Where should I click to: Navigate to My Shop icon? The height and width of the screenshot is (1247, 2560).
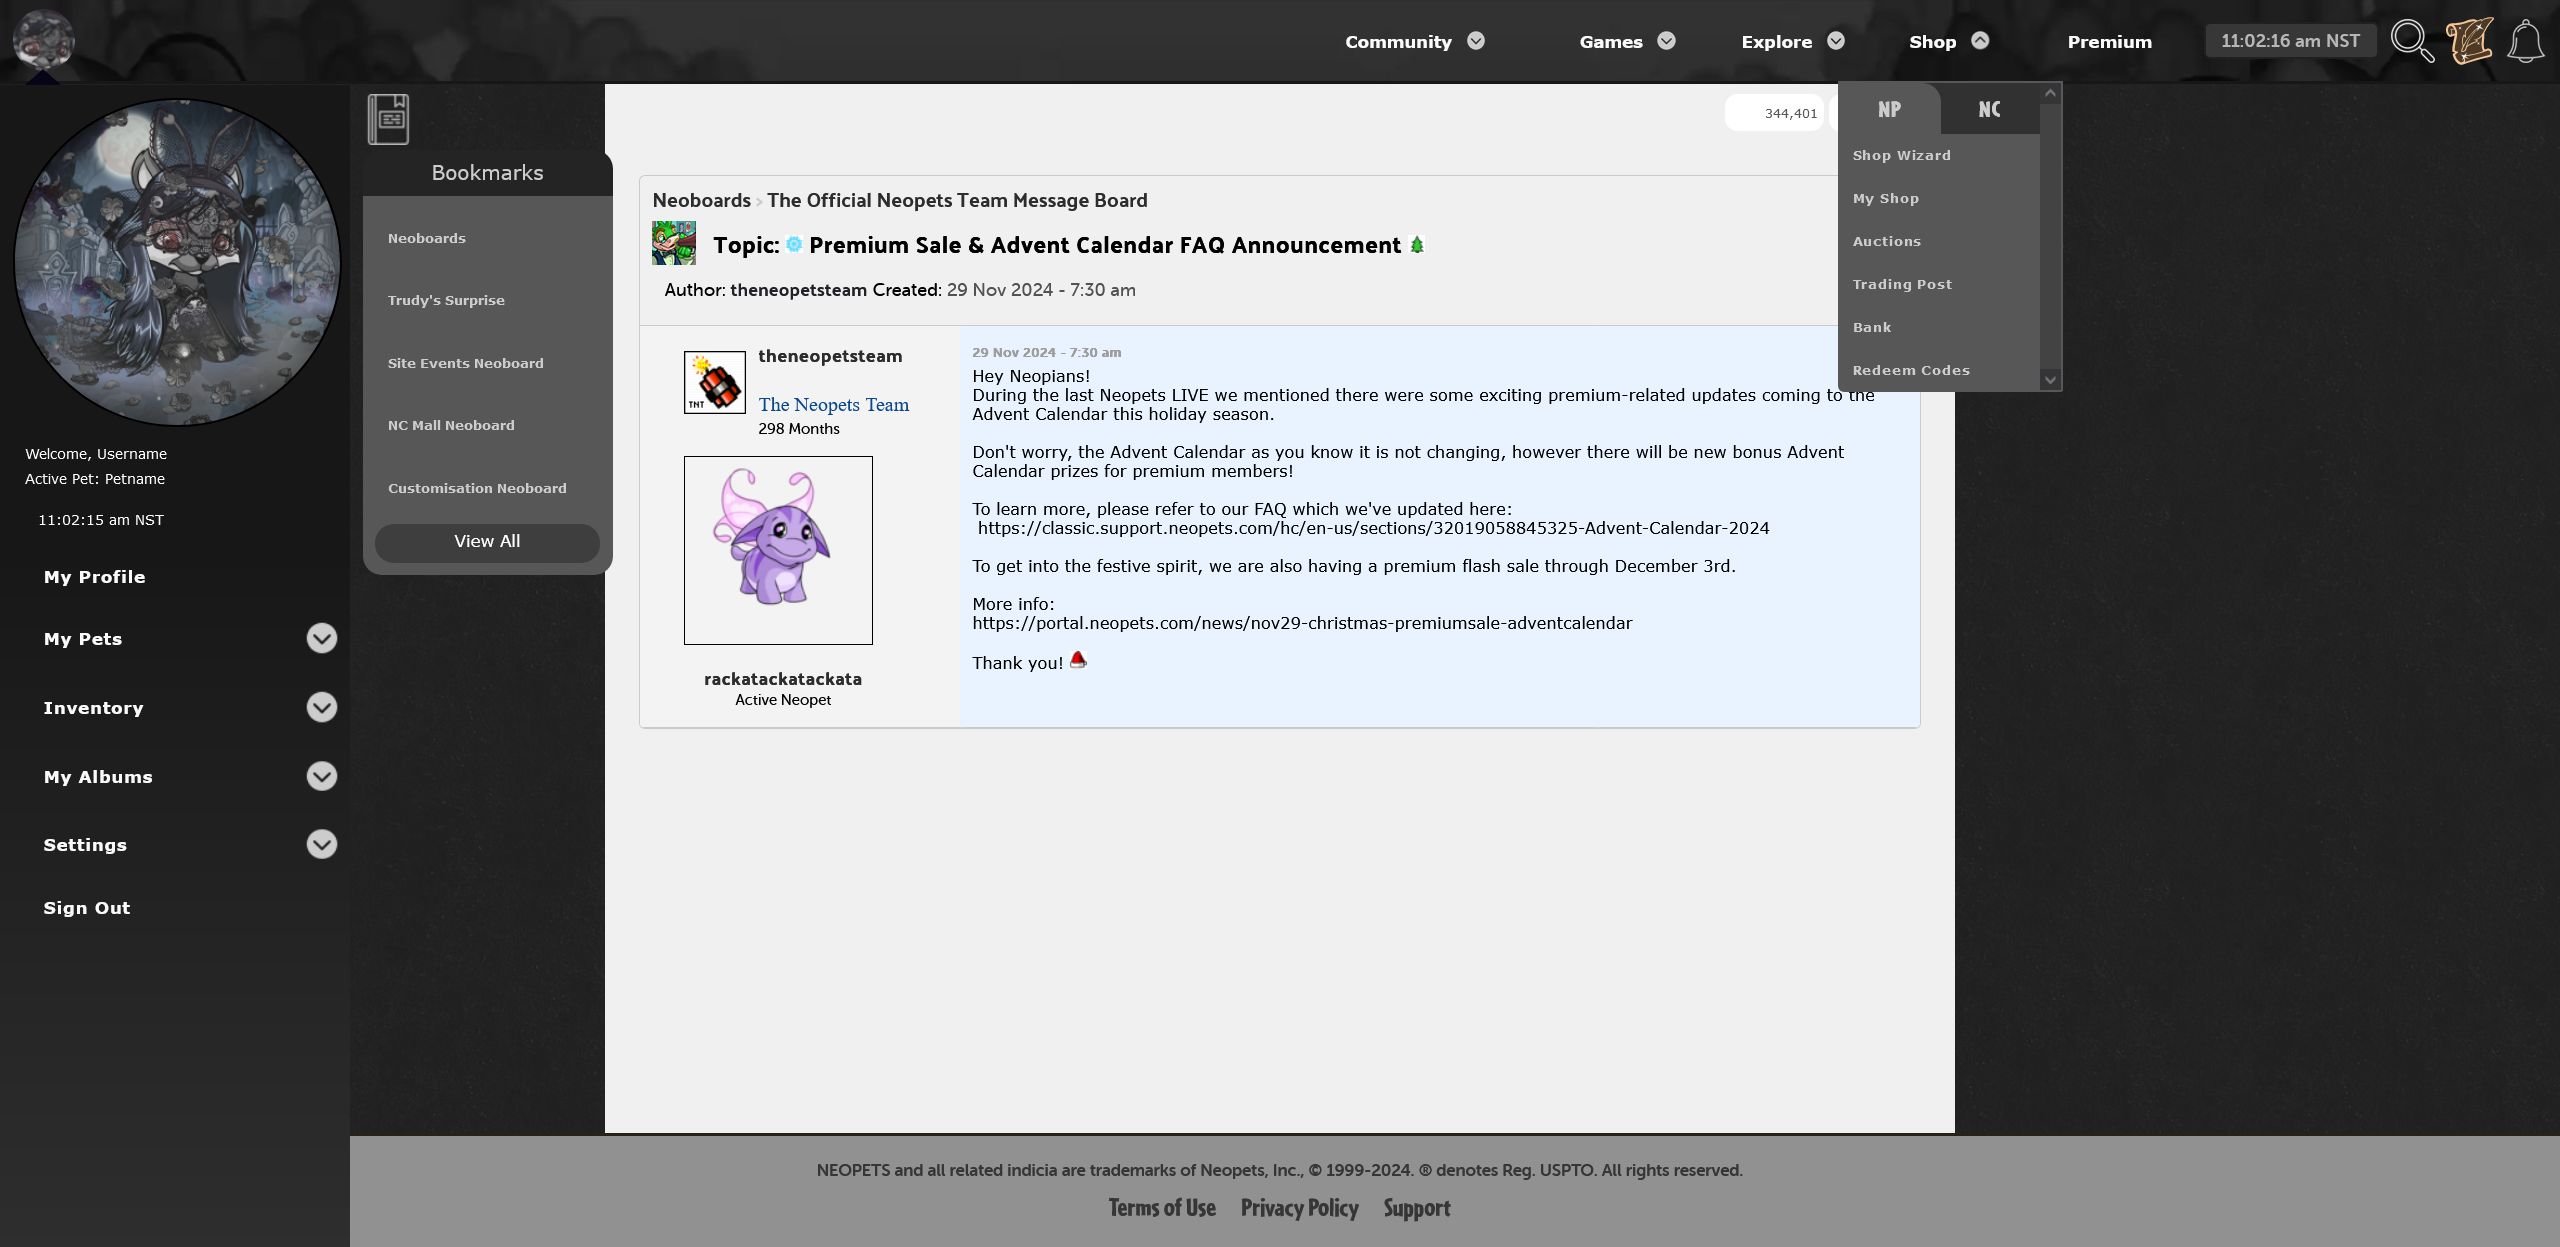coord(1886,197)
